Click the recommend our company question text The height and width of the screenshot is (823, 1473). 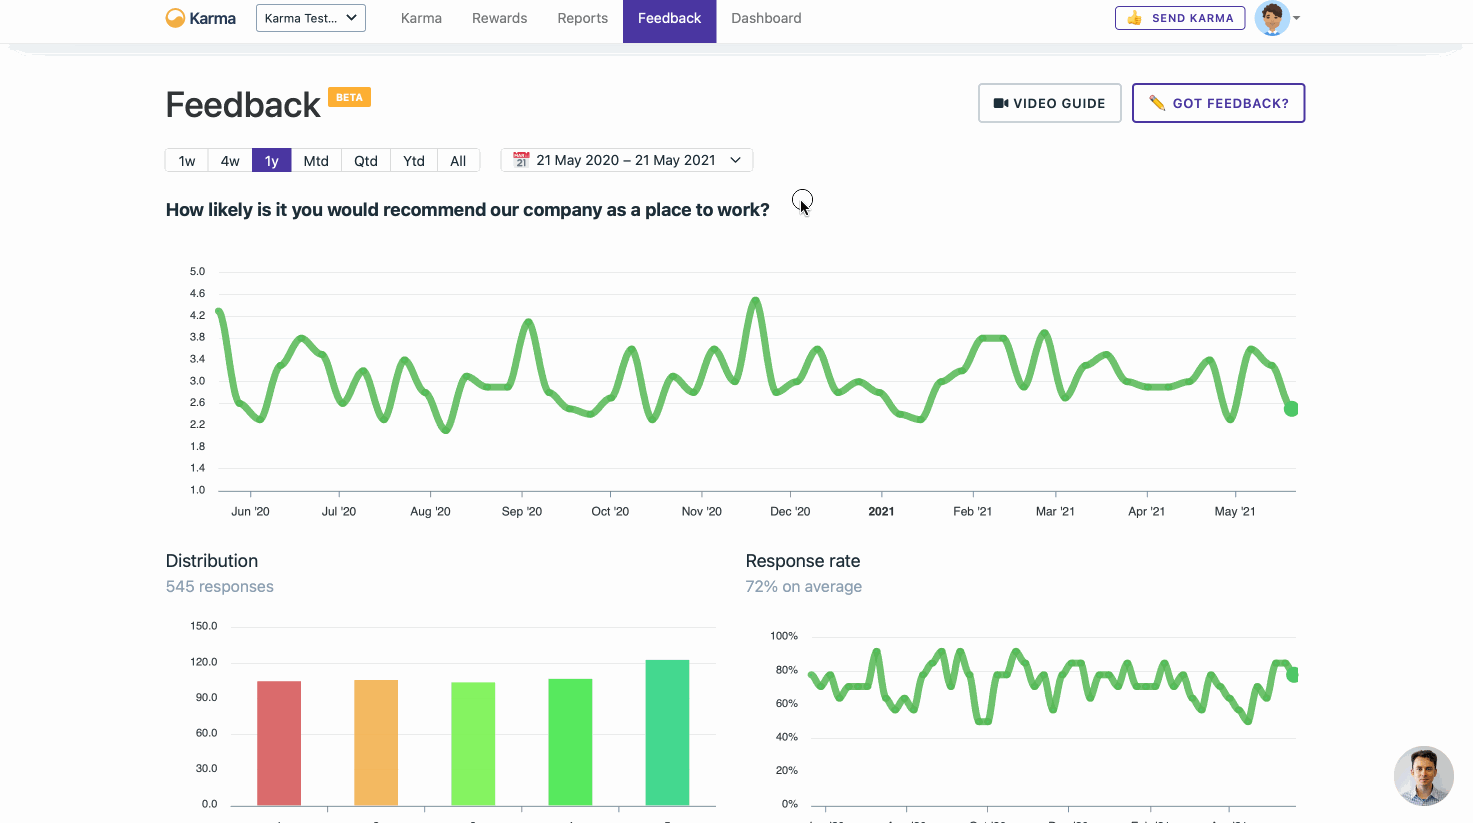tap(468, 210)
